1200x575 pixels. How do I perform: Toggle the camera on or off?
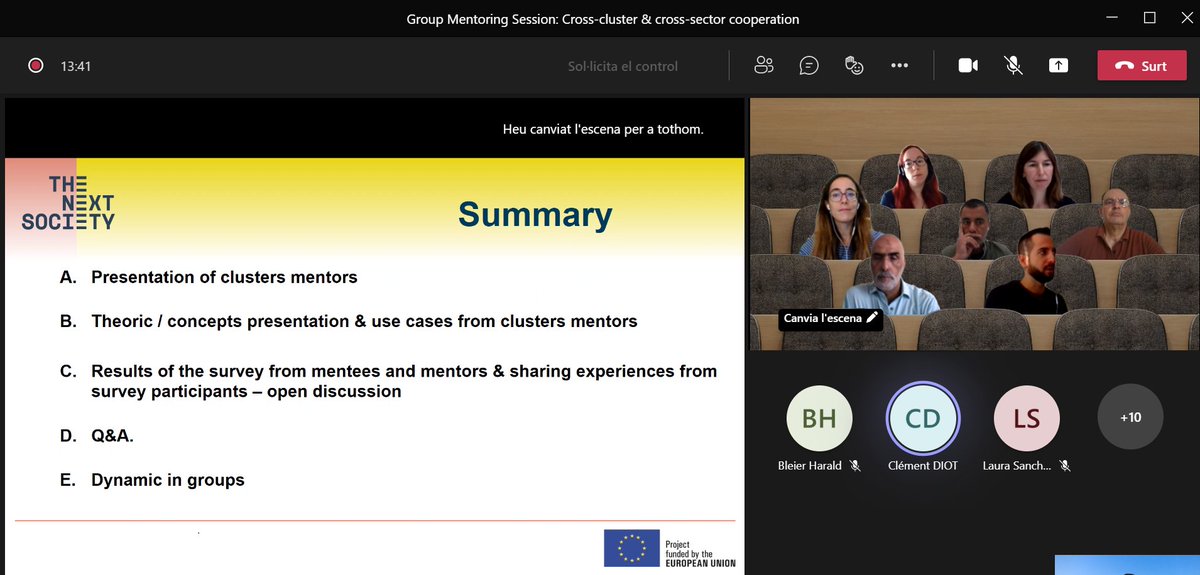[968, 66]
